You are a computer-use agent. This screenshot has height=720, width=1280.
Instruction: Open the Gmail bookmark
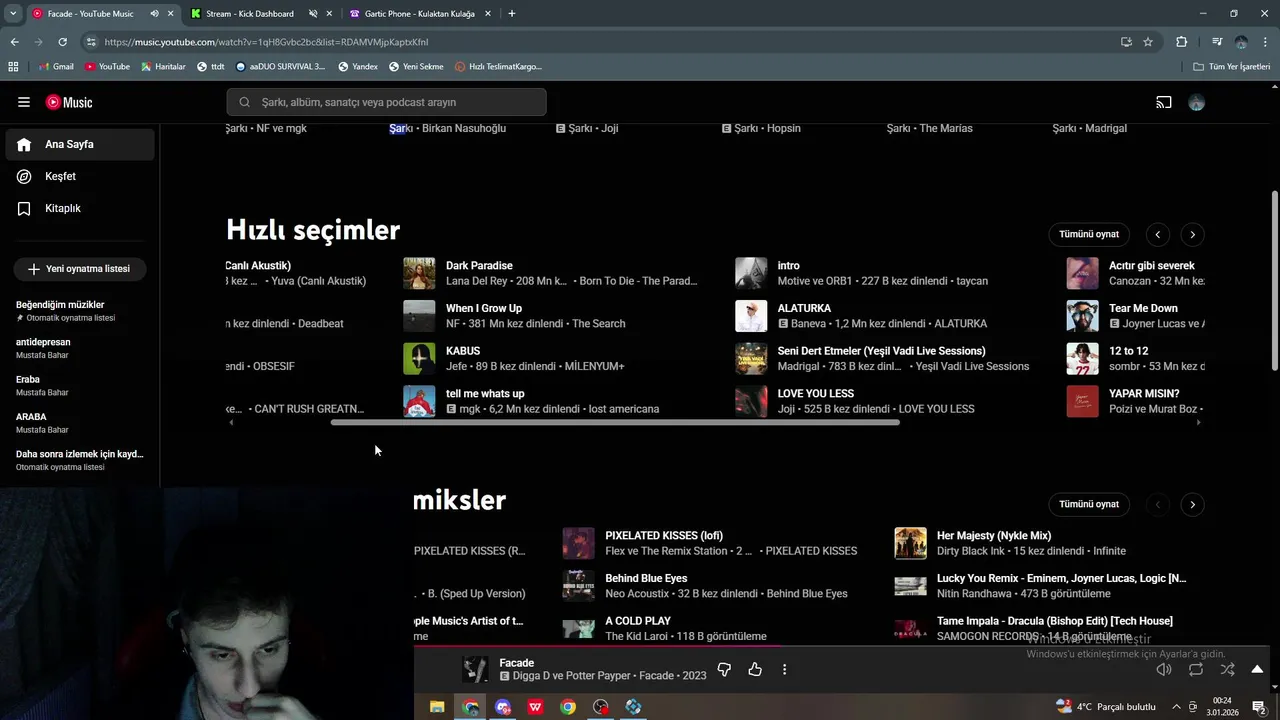tap(56, 67)
